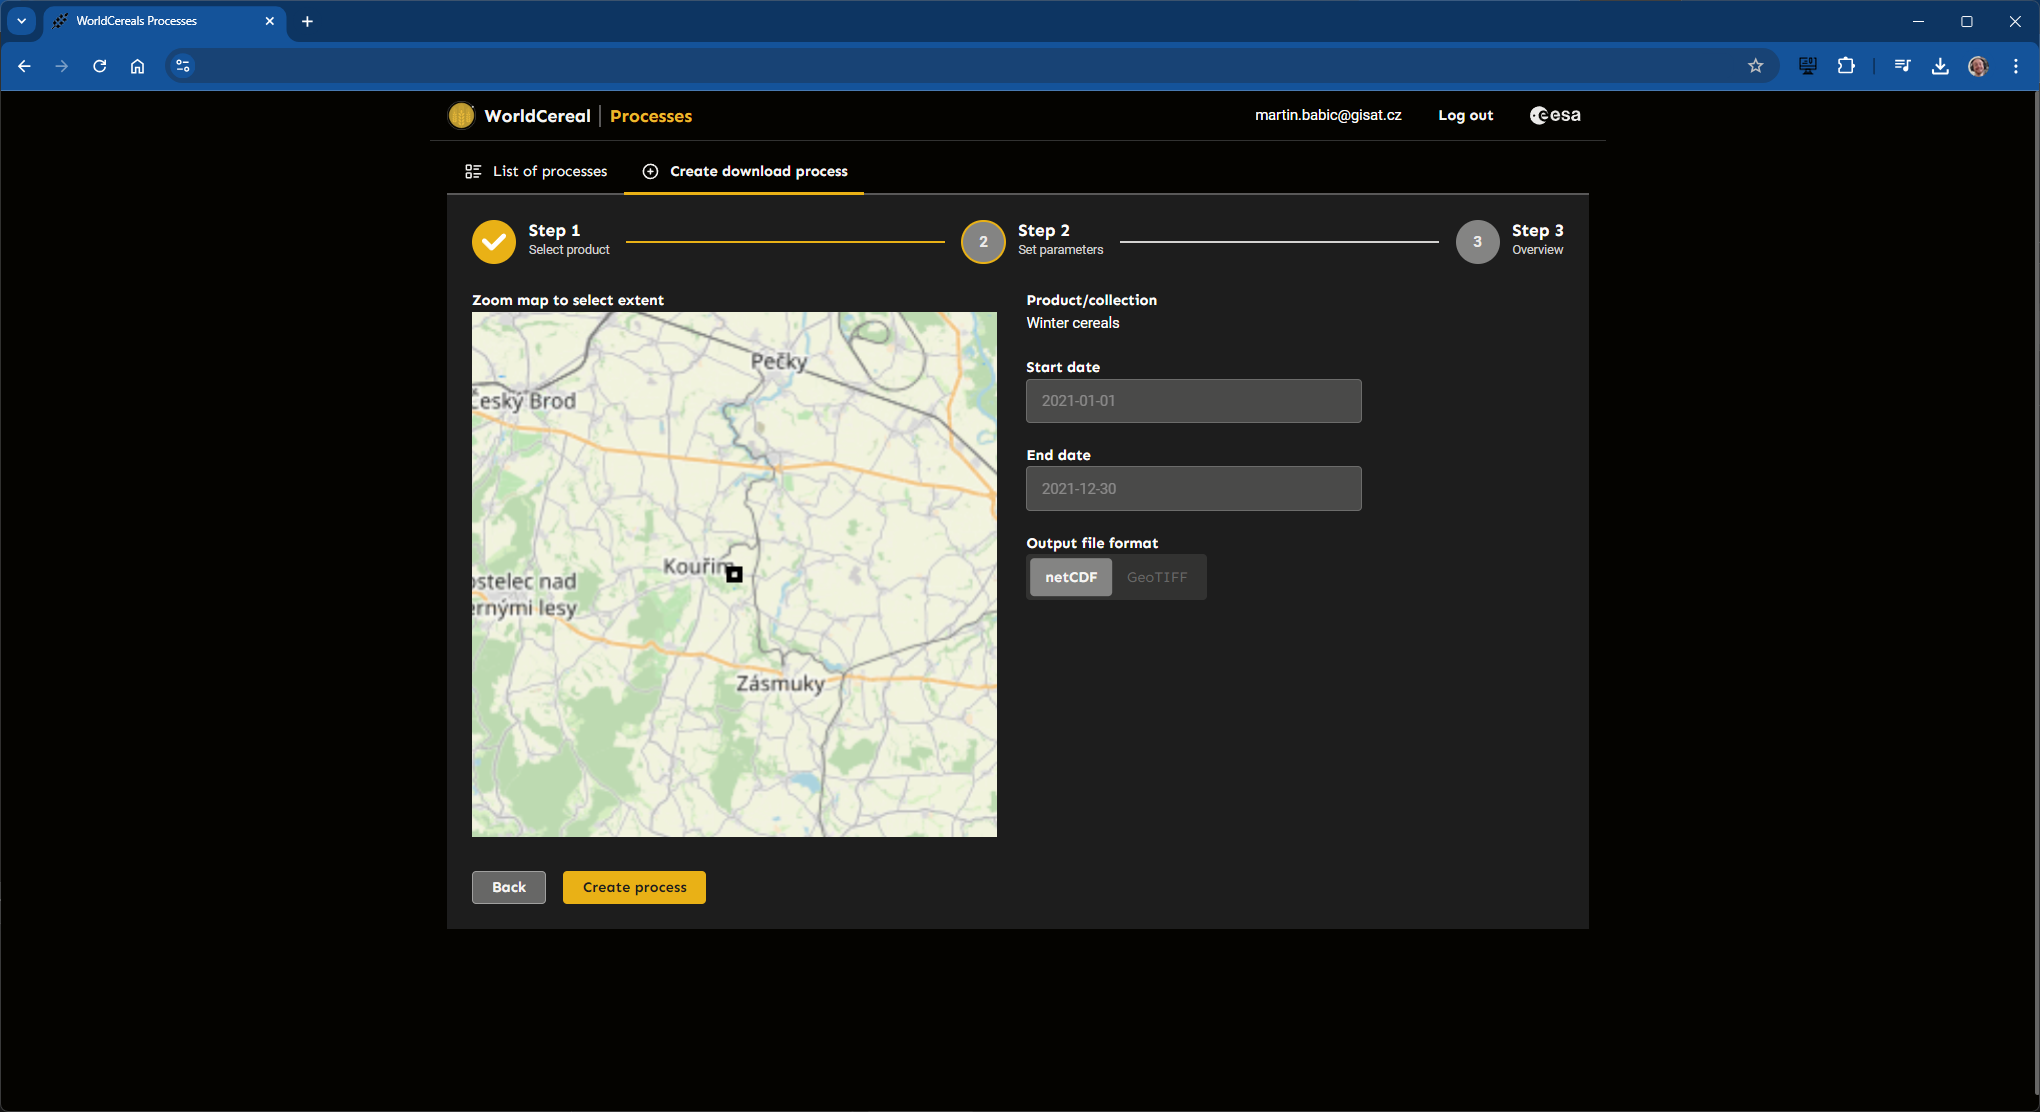Viewport: 2040px width, 1112px height.
Task: Click the Step 2 number circle
Action: click(x=983, y=242)
